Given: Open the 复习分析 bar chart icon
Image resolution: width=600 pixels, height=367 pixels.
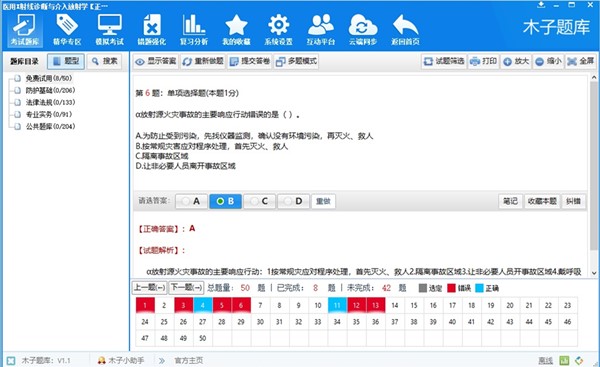Looking at the screenshot, I should tap(194, 30).
